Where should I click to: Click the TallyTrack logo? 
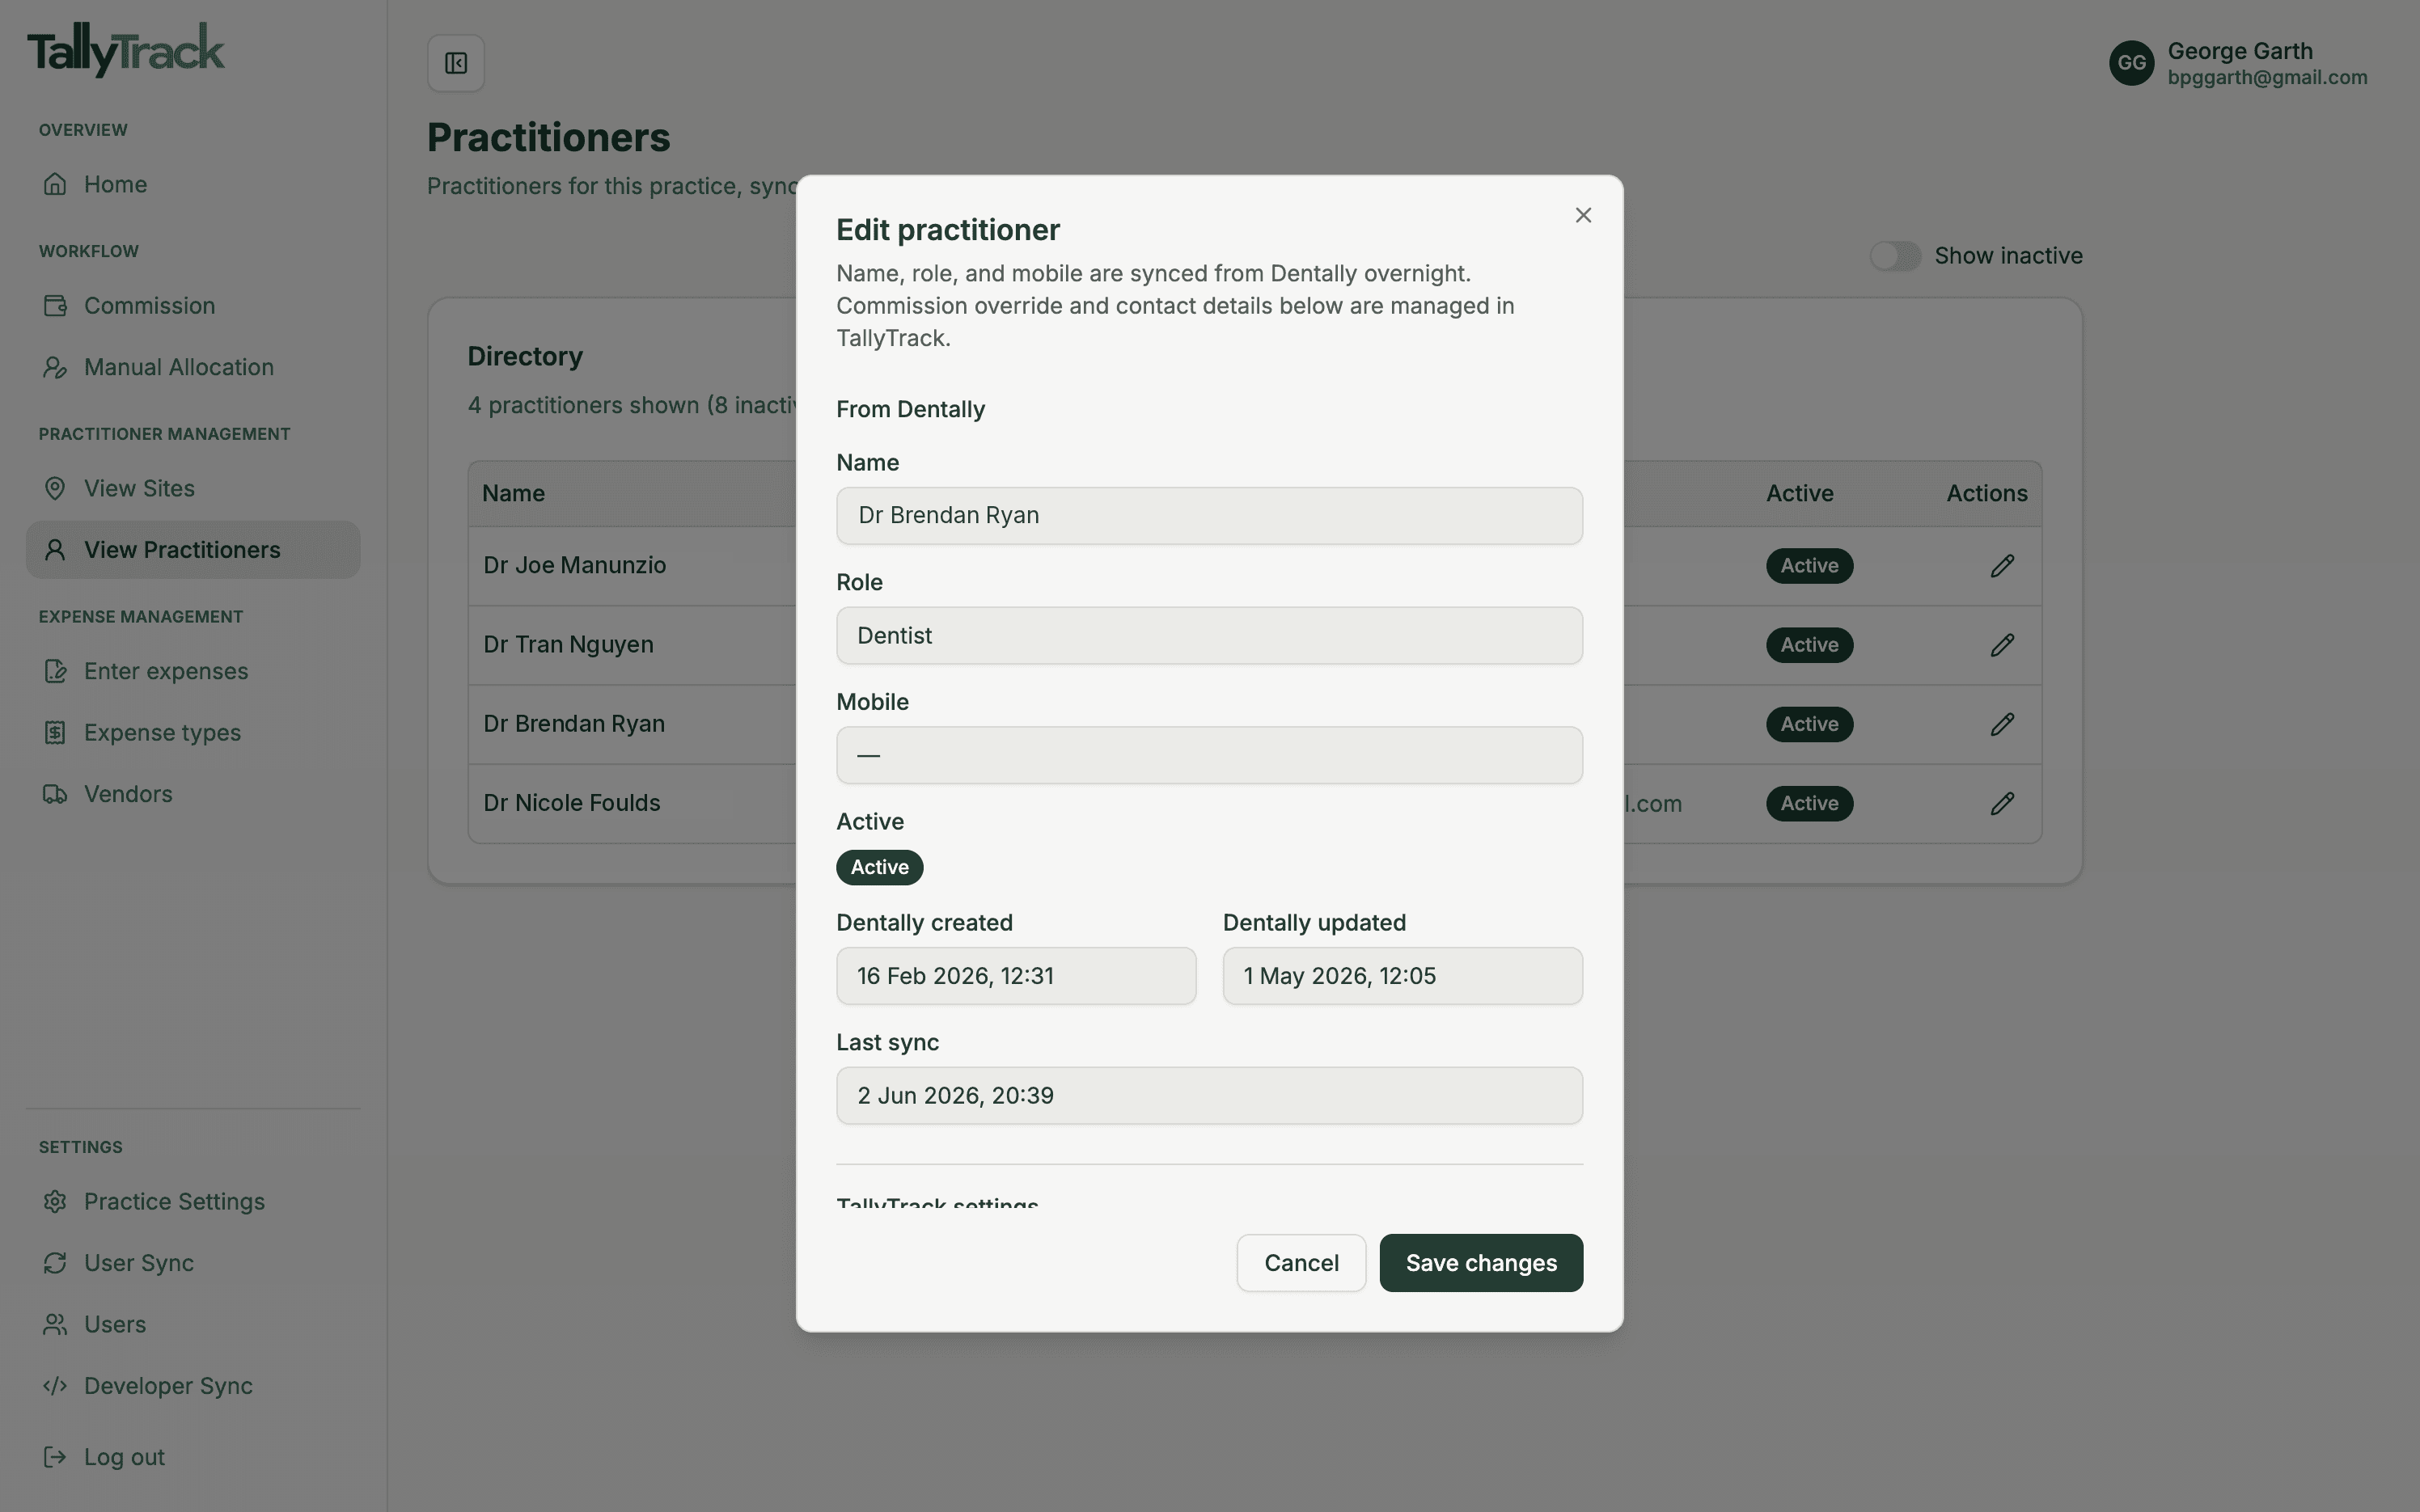click(126, 50)
